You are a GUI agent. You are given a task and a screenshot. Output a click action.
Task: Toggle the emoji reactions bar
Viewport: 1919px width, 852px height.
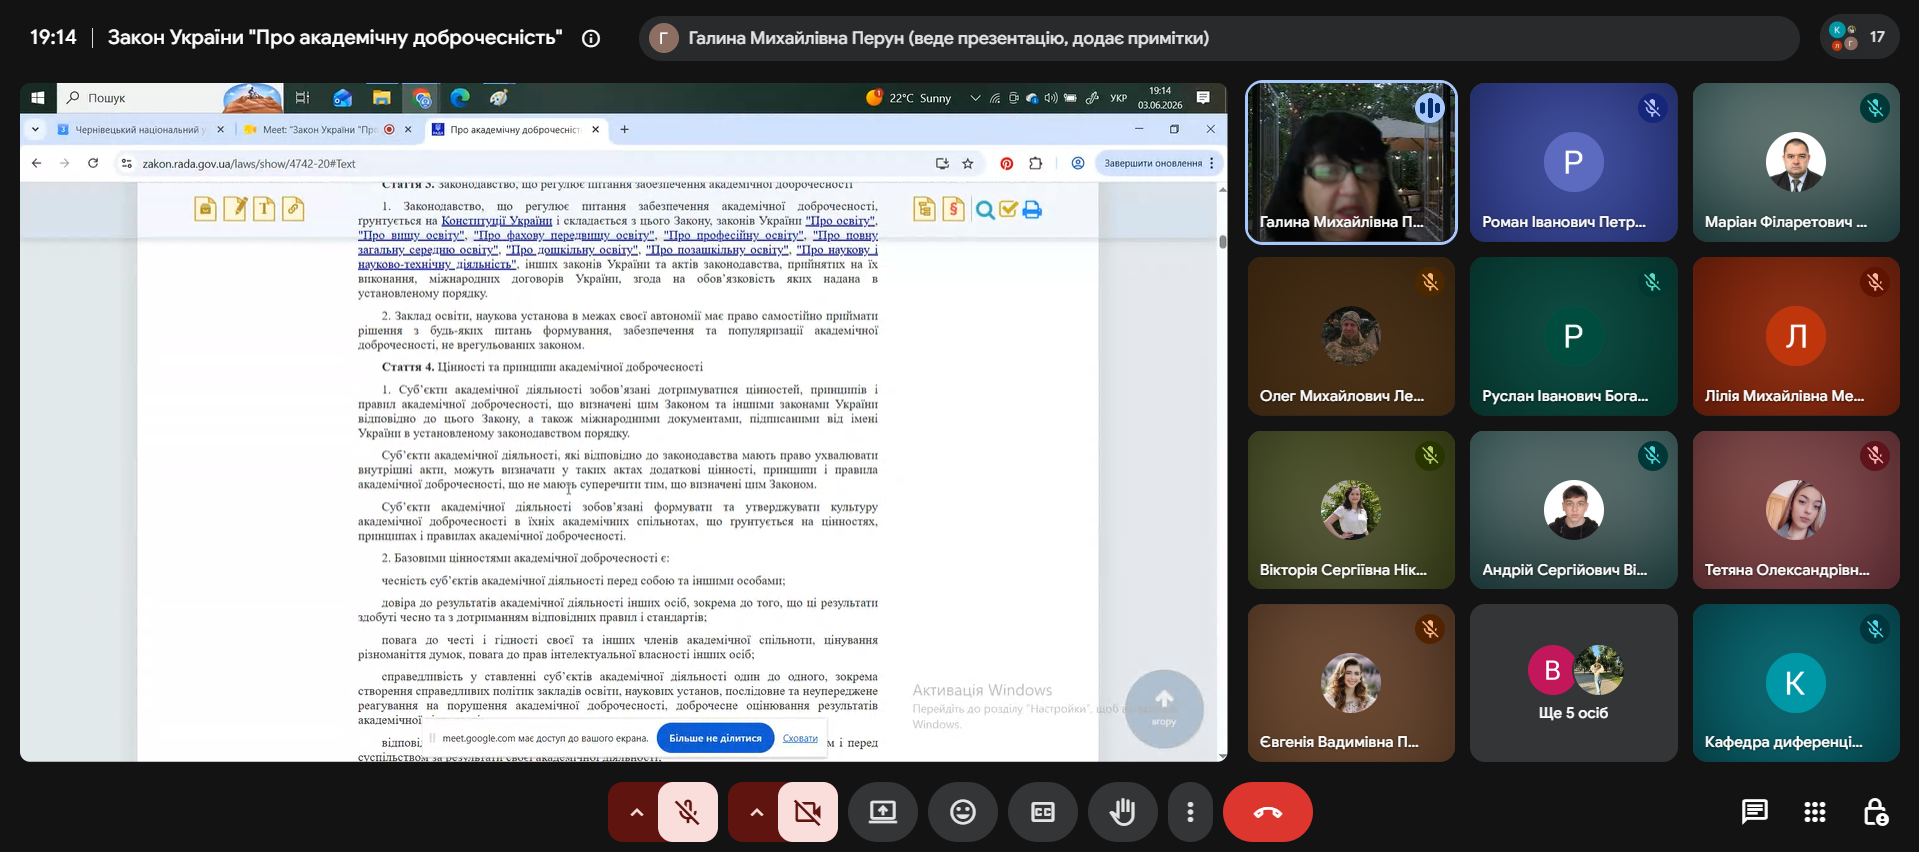[963, 812]
